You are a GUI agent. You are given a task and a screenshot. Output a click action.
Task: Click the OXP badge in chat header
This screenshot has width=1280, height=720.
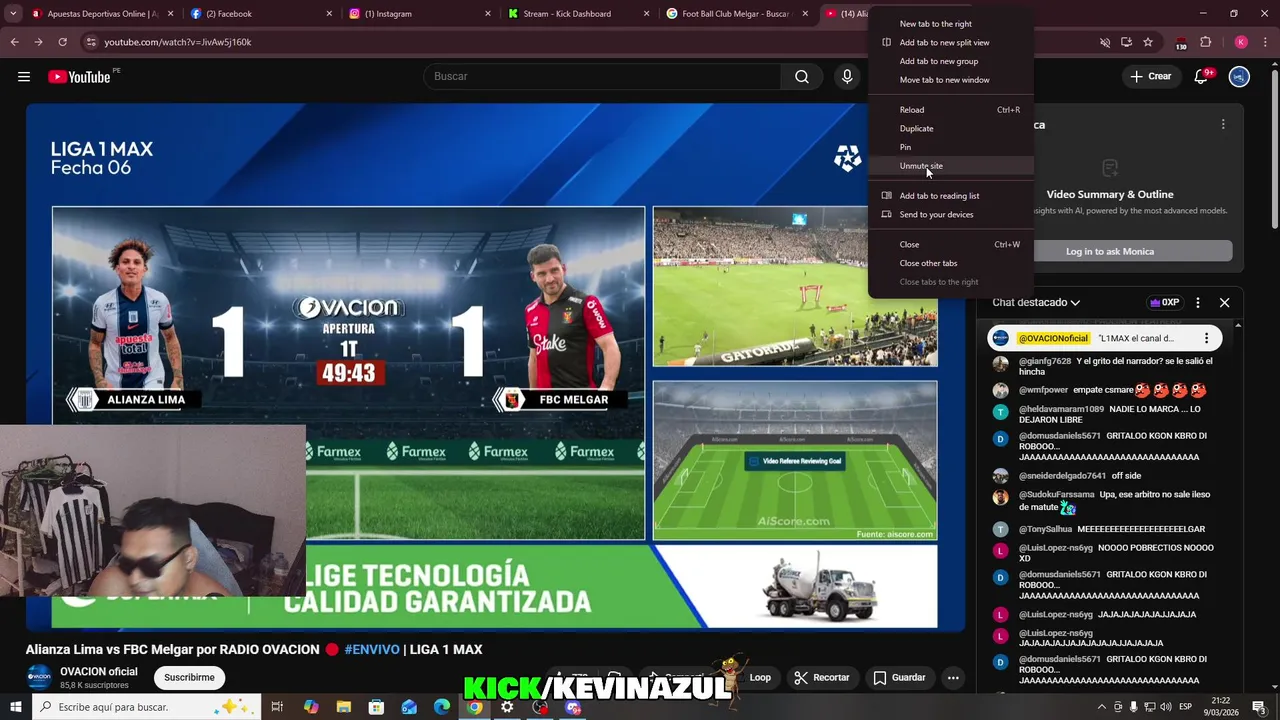(x=1165, y=302)
